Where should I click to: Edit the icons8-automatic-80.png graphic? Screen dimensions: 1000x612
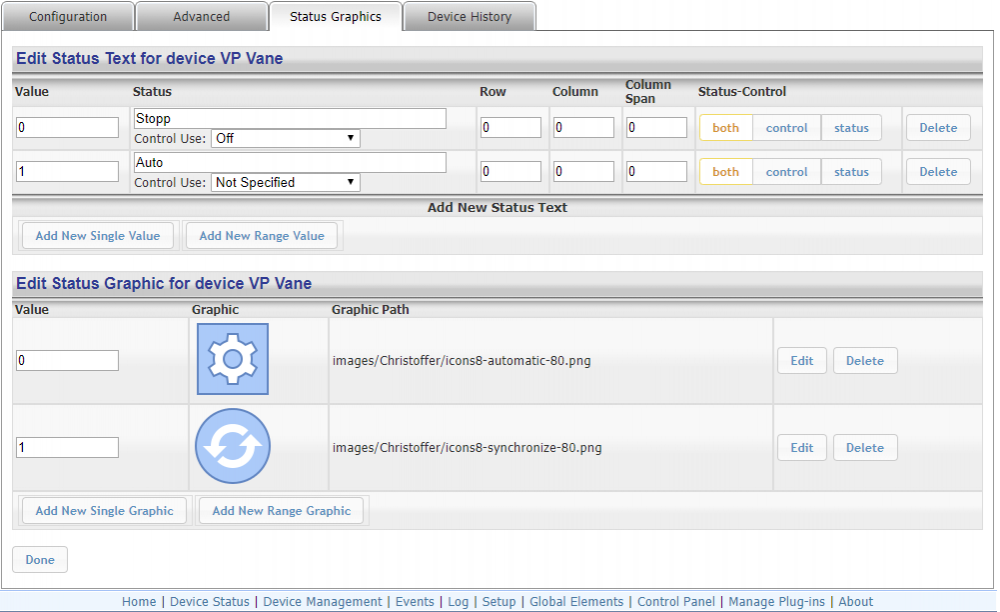pyautogui.click(x=801, y=361)
